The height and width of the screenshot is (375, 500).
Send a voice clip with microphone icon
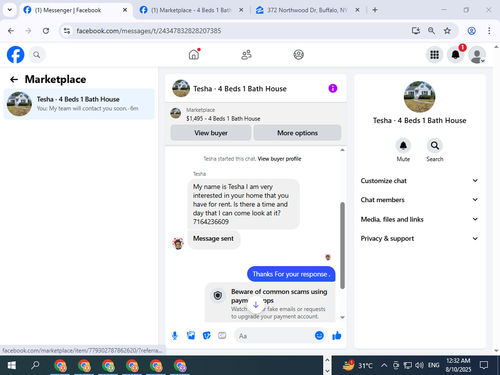(175, 336)
